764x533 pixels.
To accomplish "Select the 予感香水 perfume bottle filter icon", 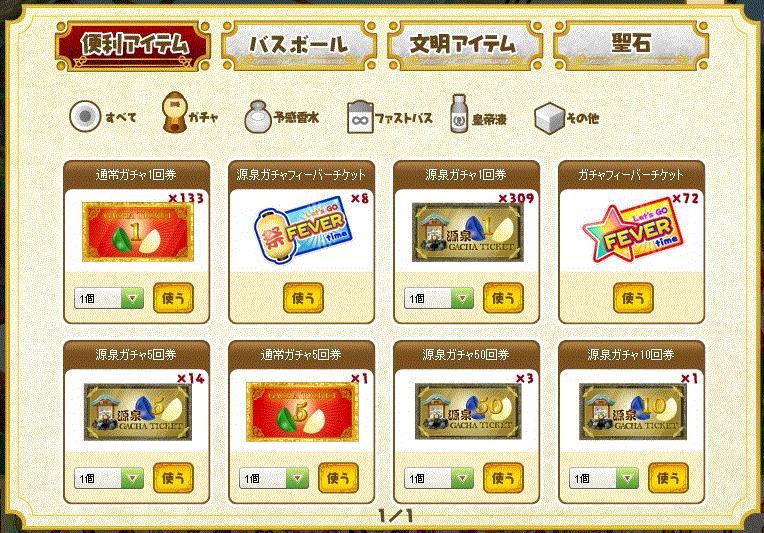I will [x=258, y=117].
